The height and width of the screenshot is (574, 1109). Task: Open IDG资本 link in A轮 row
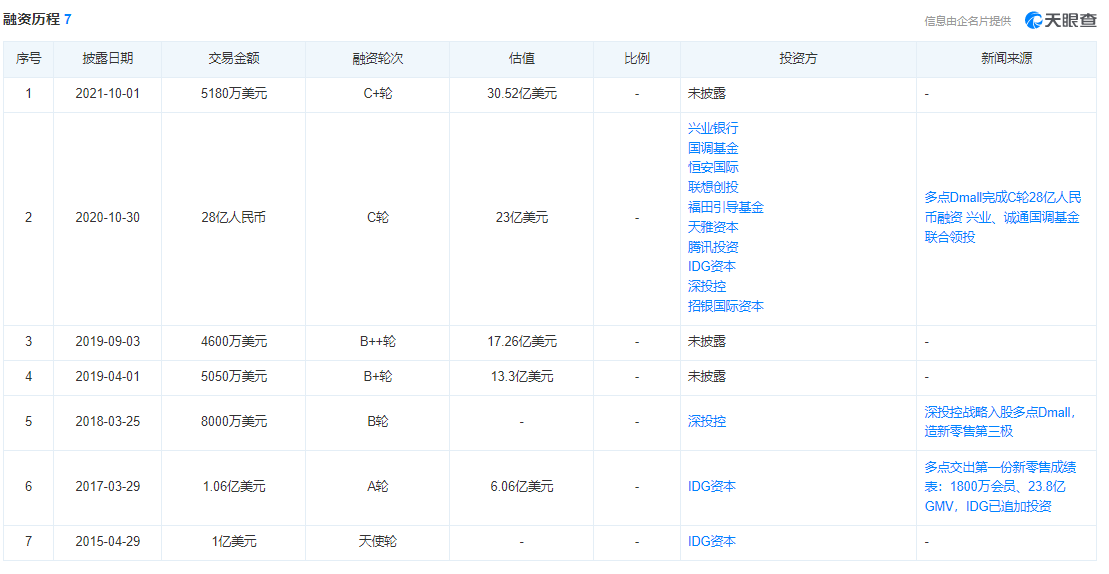coord(712,486)
